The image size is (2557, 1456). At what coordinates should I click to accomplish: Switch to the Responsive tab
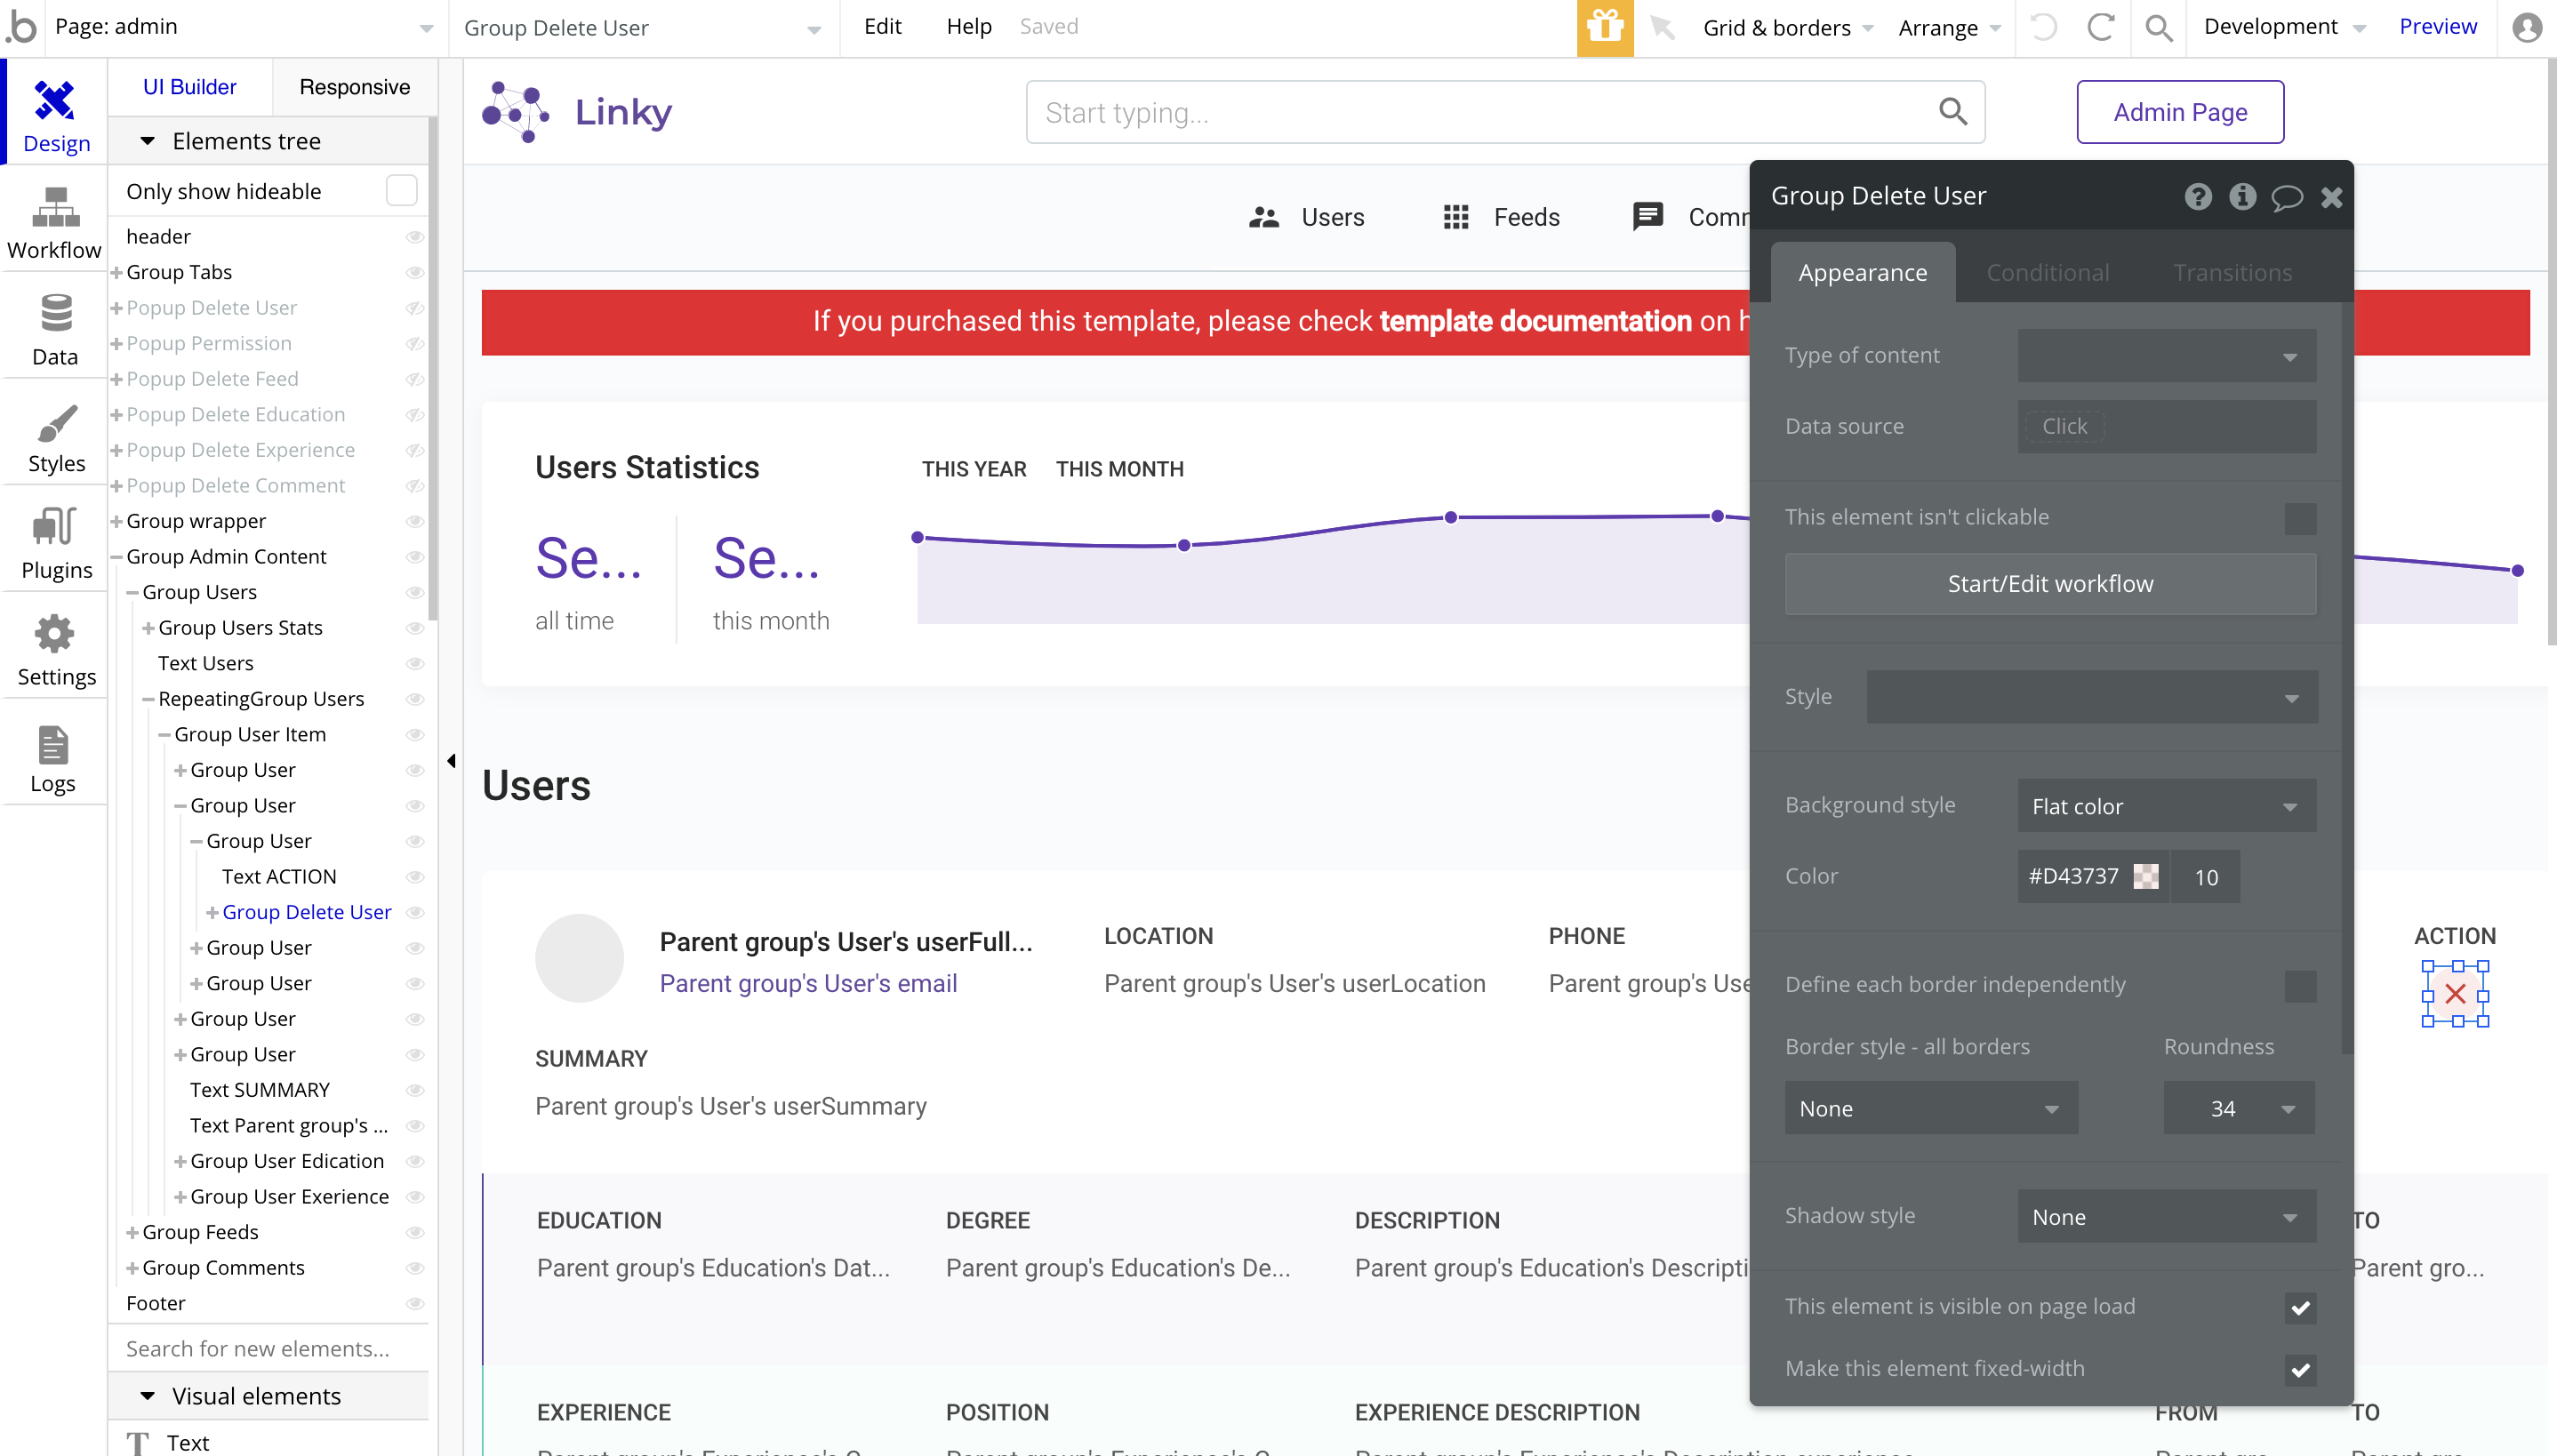click(x=354, y=87)
